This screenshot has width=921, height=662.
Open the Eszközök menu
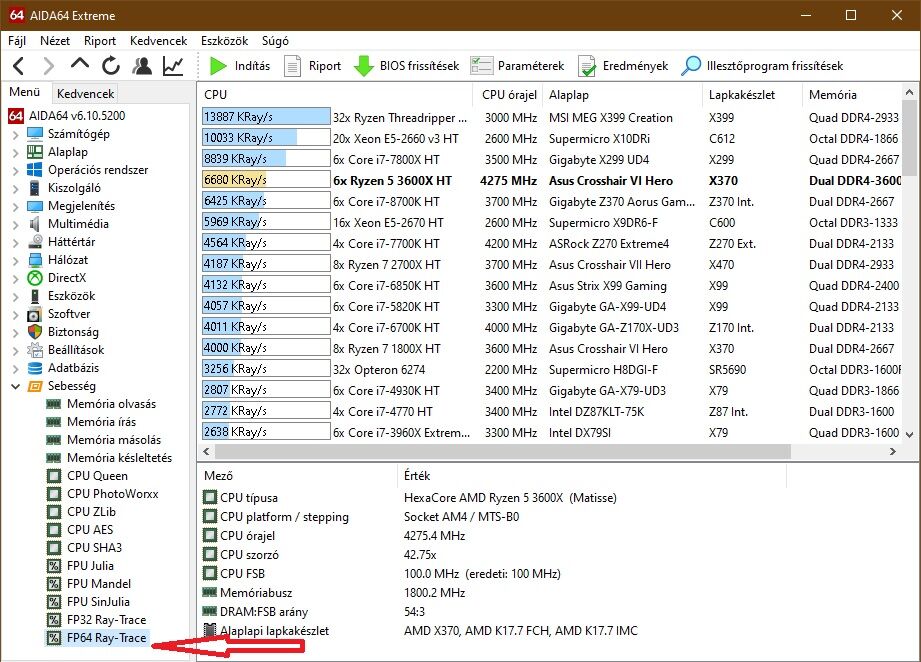(x=224, y=41)
